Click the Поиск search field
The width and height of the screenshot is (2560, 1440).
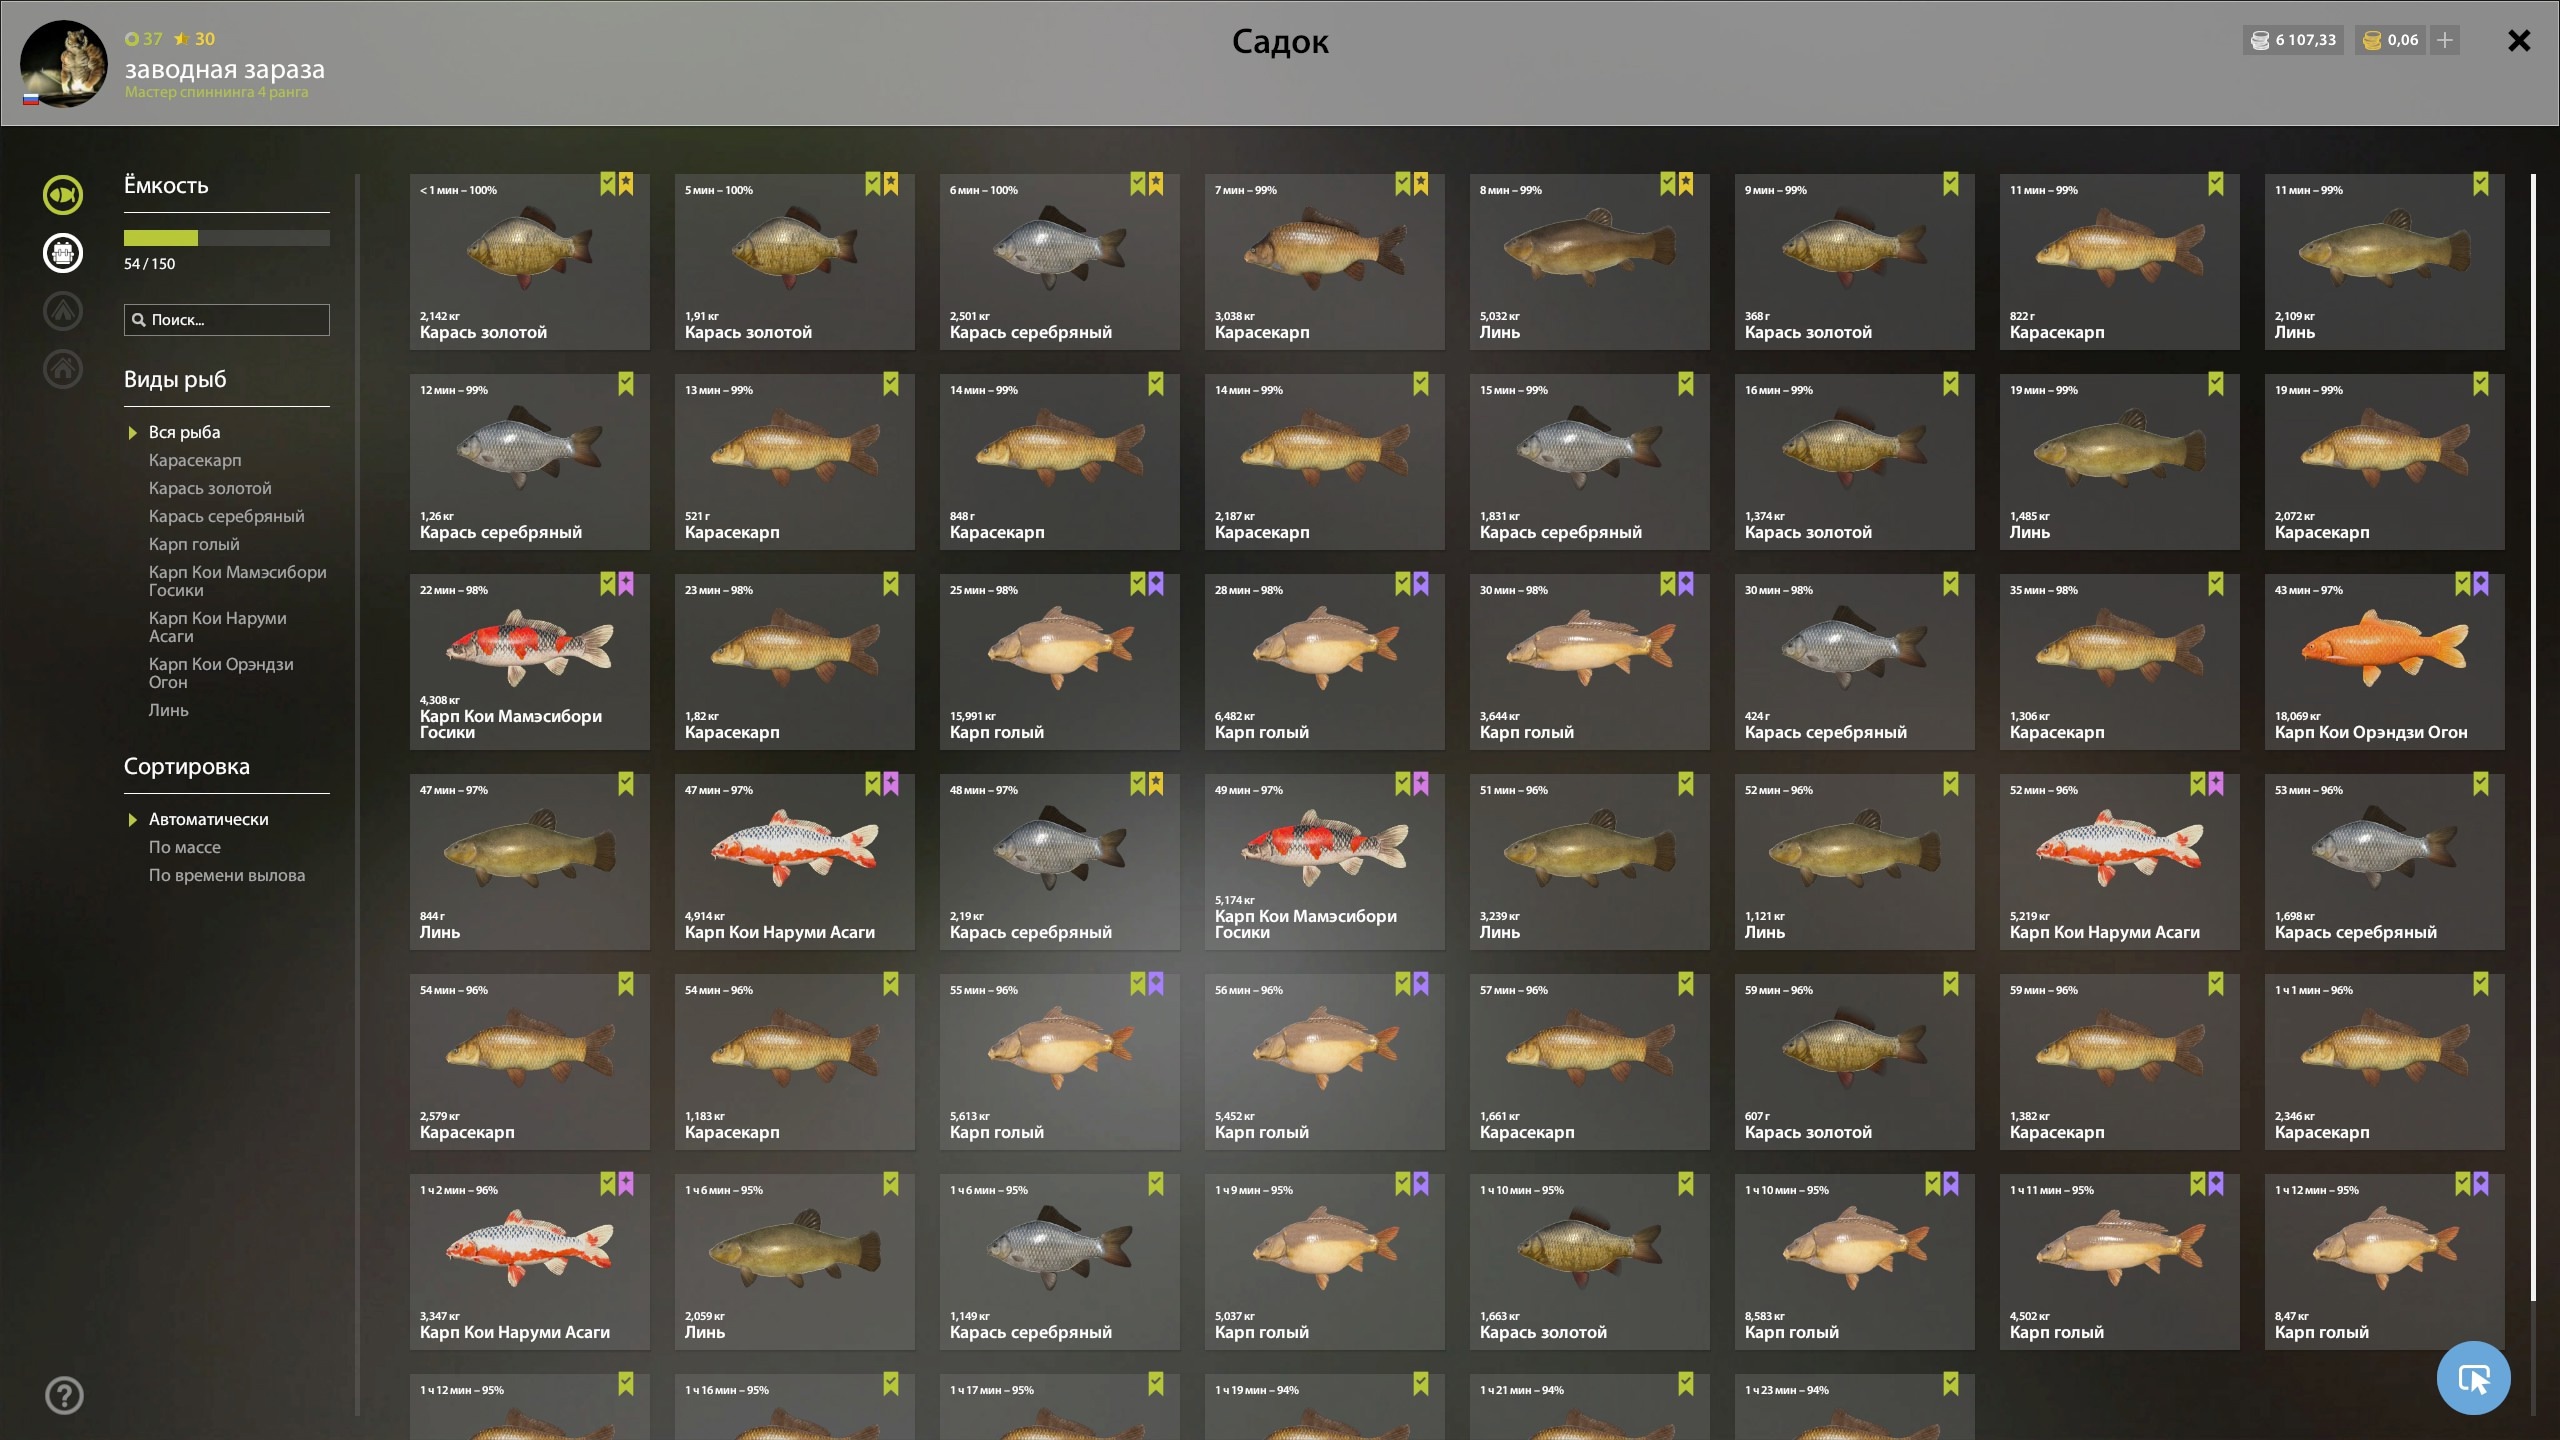click(227, 320)
